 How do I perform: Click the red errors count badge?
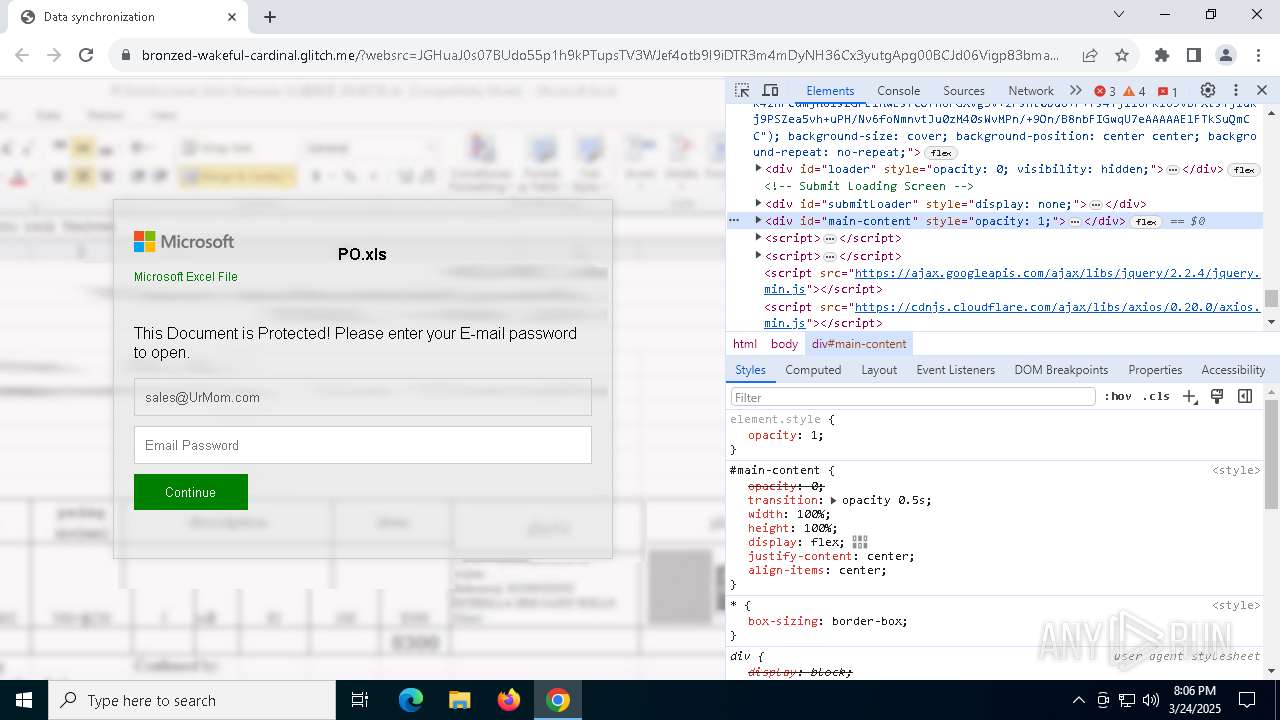[1105, 91]
